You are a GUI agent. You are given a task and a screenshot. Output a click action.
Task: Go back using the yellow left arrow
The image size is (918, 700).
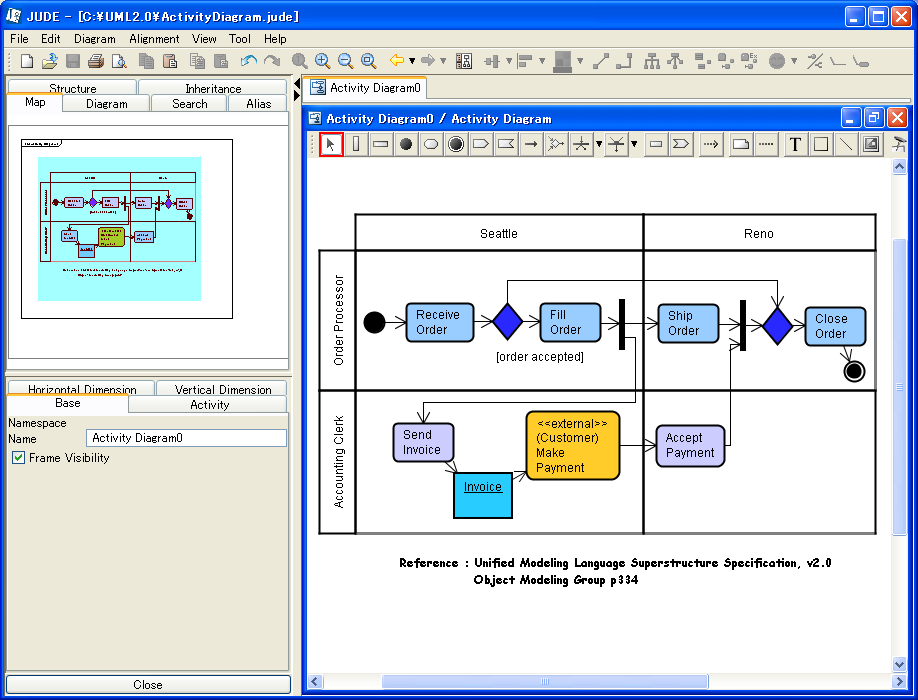[x=397, y=60]
